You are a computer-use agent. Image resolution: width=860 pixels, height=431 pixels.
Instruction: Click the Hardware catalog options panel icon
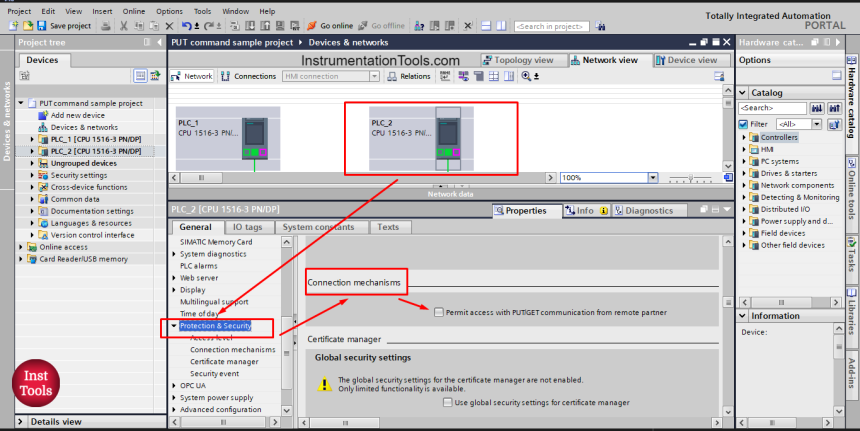tap(836, 76)
